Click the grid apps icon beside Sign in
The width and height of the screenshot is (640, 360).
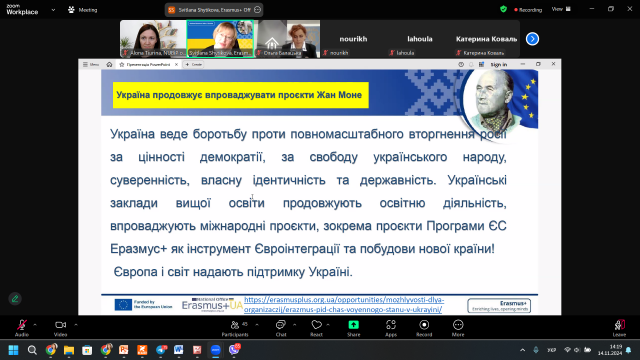481,64
